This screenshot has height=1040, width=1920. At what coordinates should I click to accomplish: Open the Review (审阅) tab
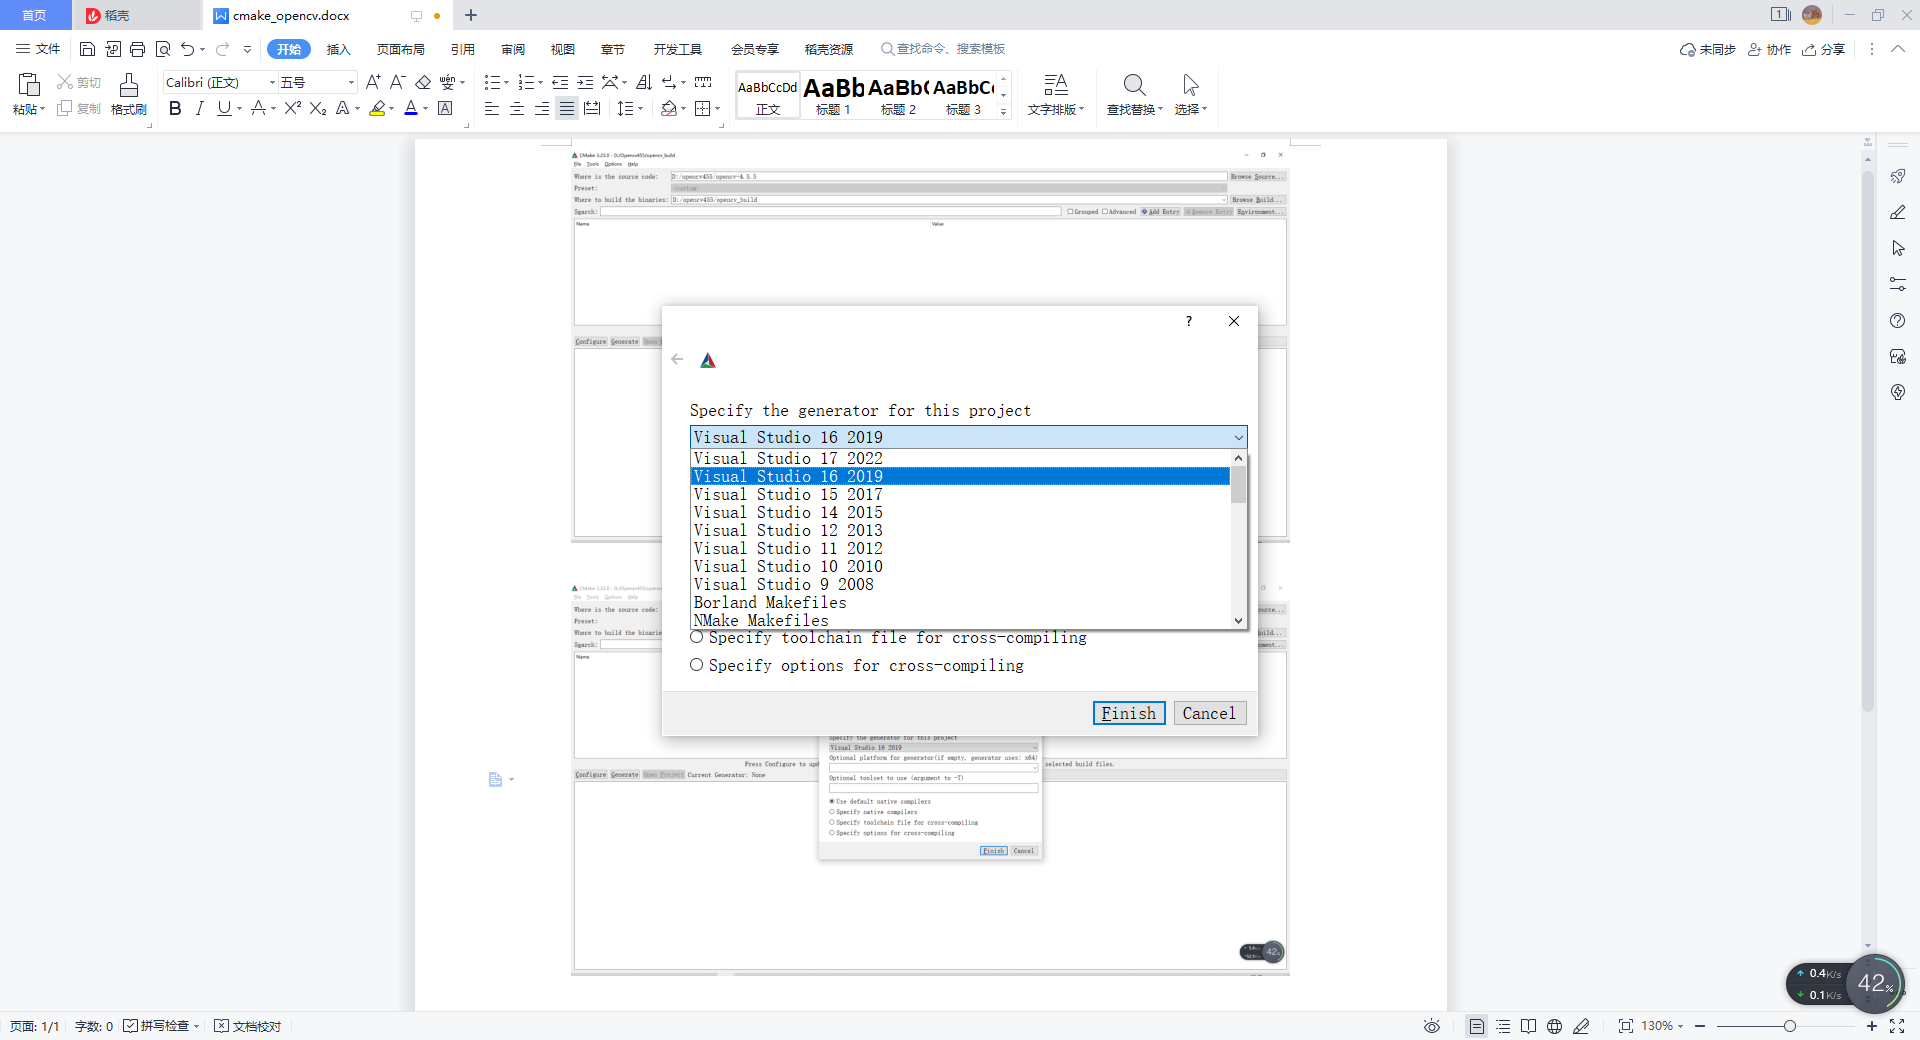513,49
